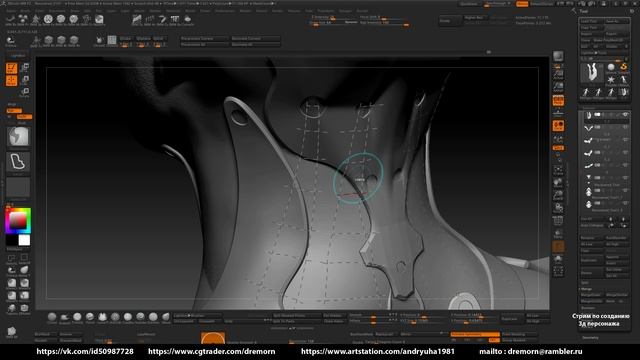Hide the top subtool using its eye icon
Viewport: 640px width, 360px height.
pyautogui.click(x=625, y=115)
